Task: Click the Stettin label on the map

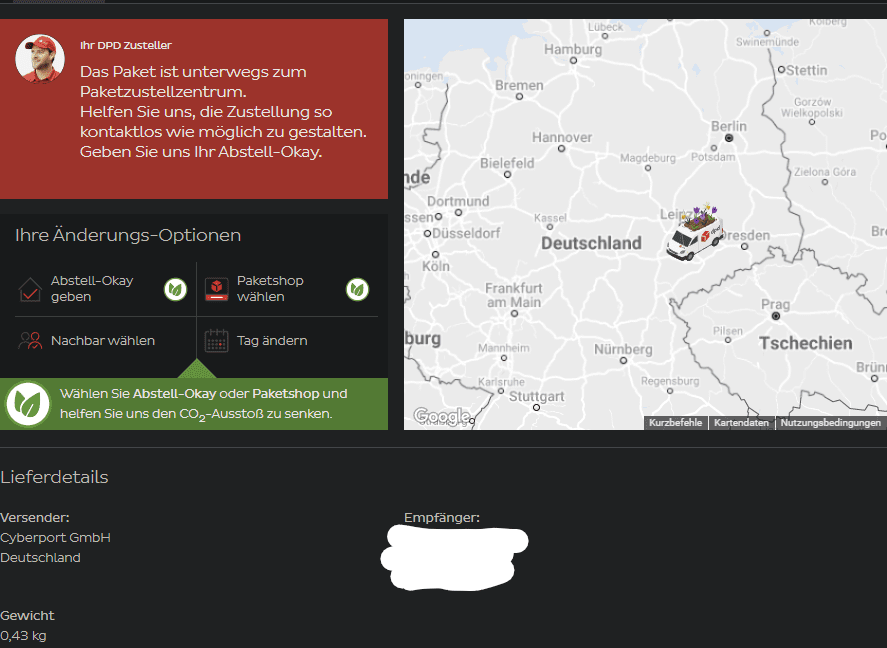Action: [807, 70]
